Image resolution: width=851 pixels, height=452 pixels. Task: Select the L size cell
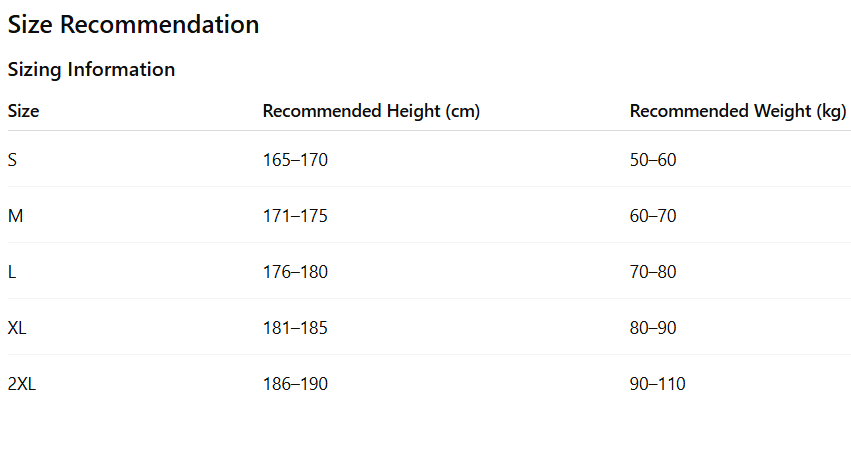[x=12, y=272]
